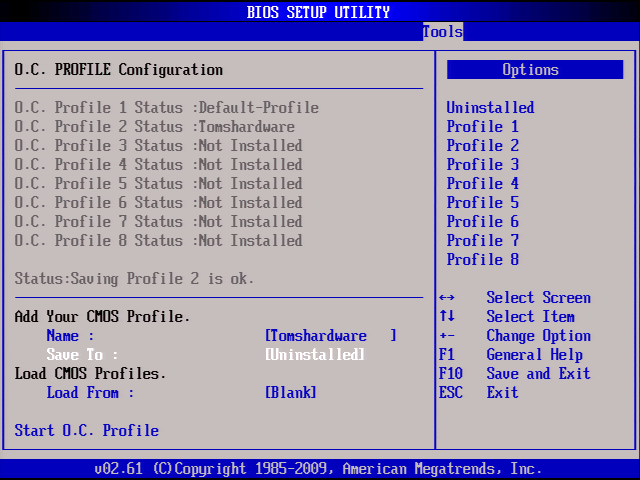Click the Load CMOS Profiles heading
Image resolution: width=640 pixels, height=480 pixels.
[90, 373]
